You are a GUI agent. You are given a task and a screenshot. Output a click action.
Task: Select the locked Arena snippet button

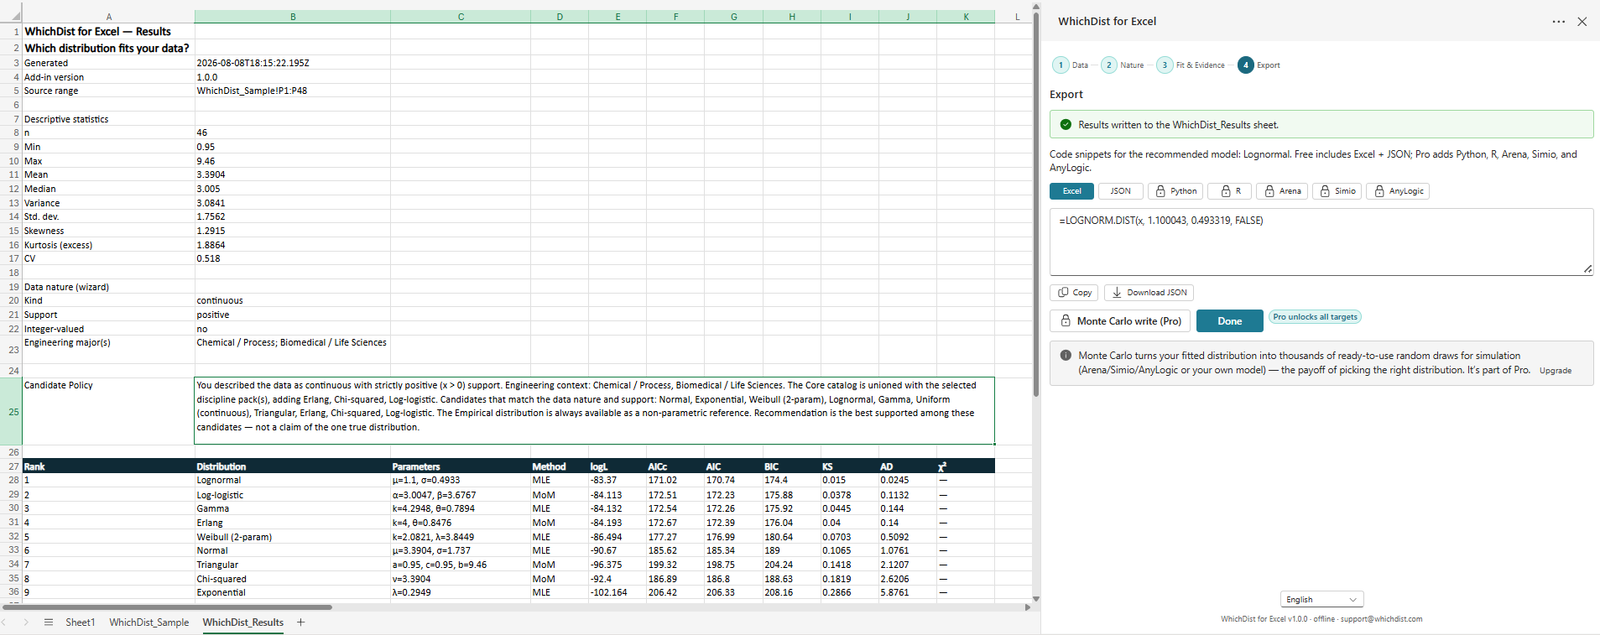coord(1282,191)
